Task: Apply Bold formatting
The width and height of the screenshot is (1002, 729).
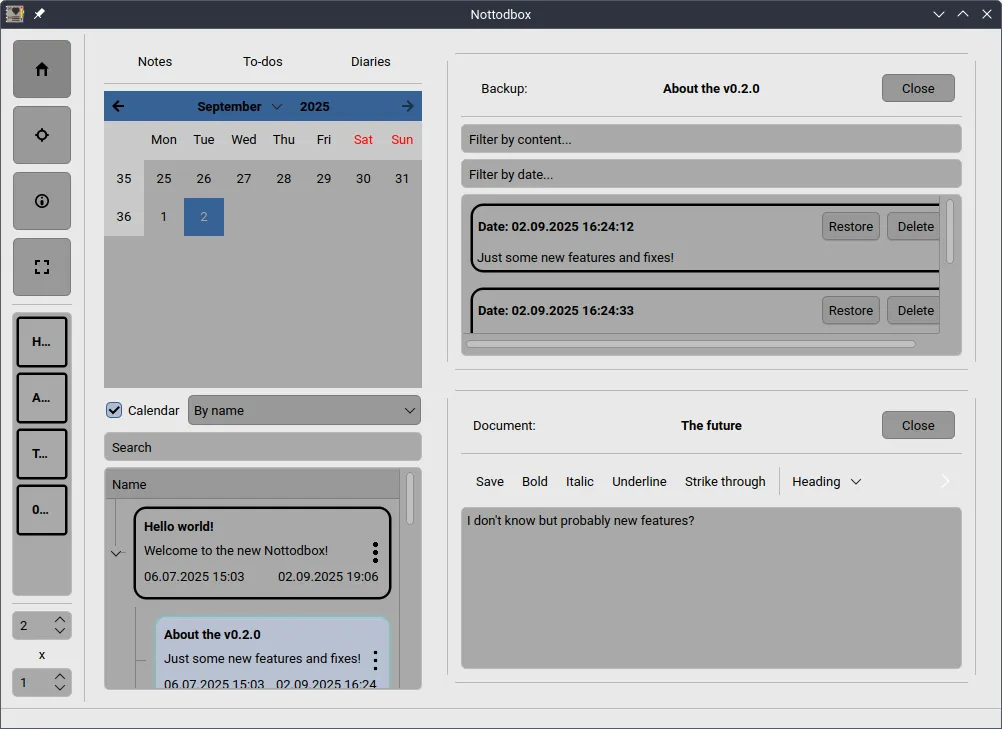Action: click(535, 482)
